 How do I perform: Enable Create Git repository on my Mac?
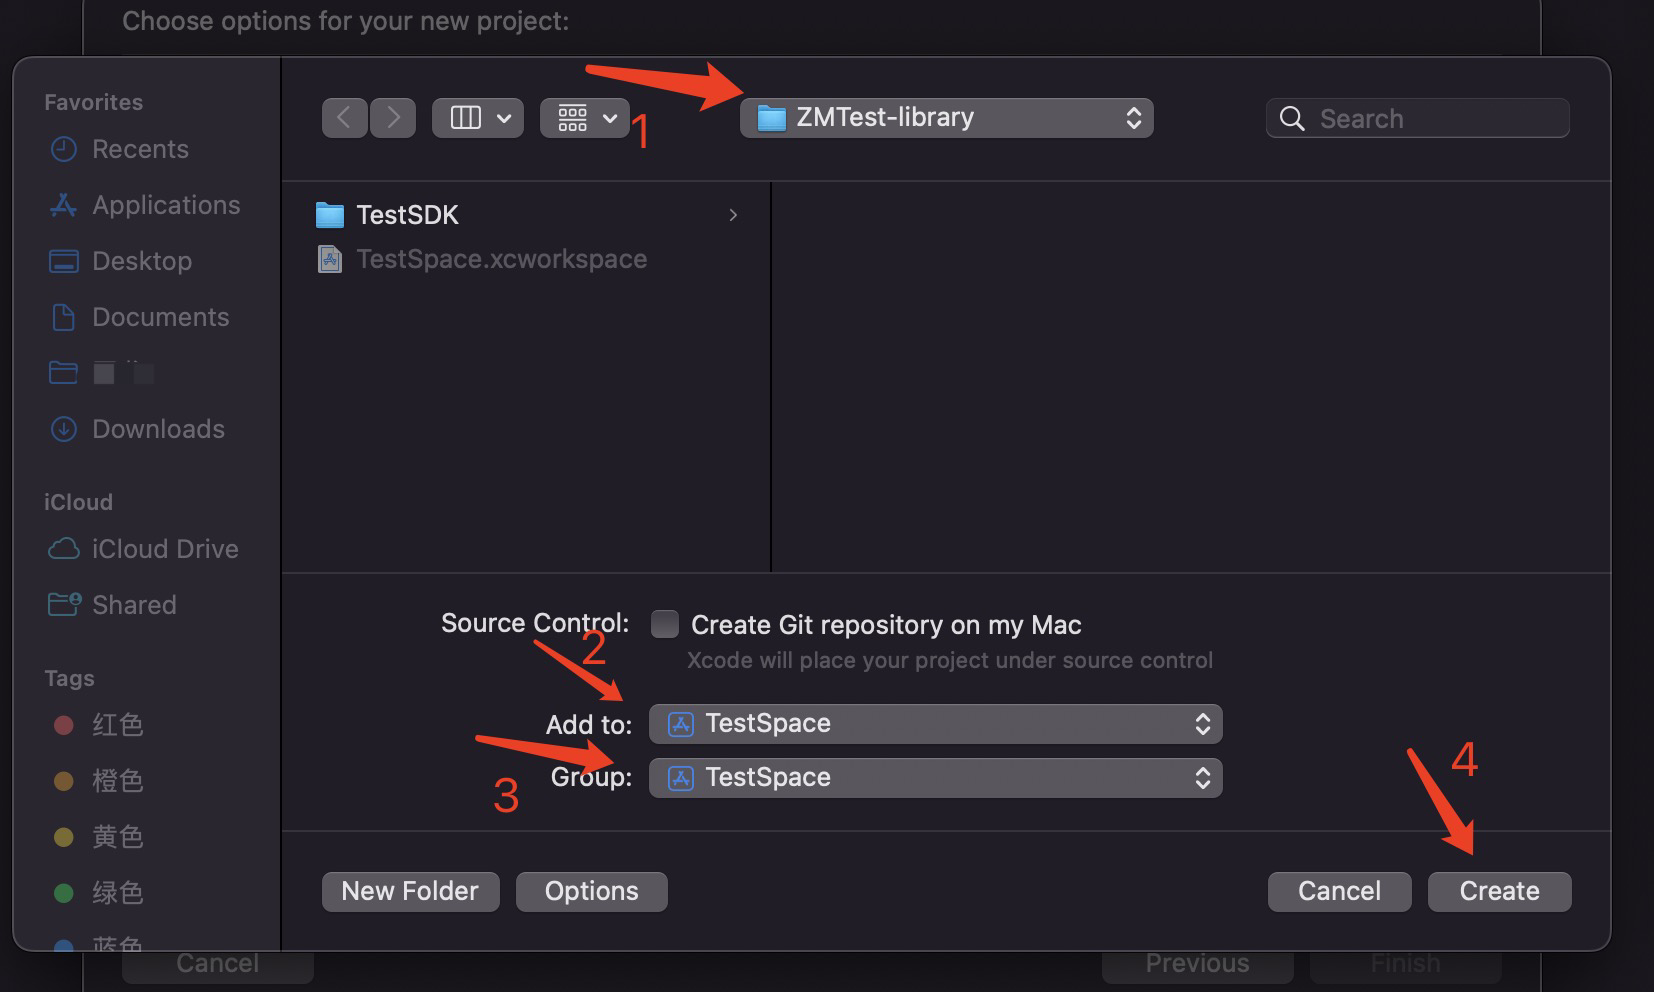(665, 624)
